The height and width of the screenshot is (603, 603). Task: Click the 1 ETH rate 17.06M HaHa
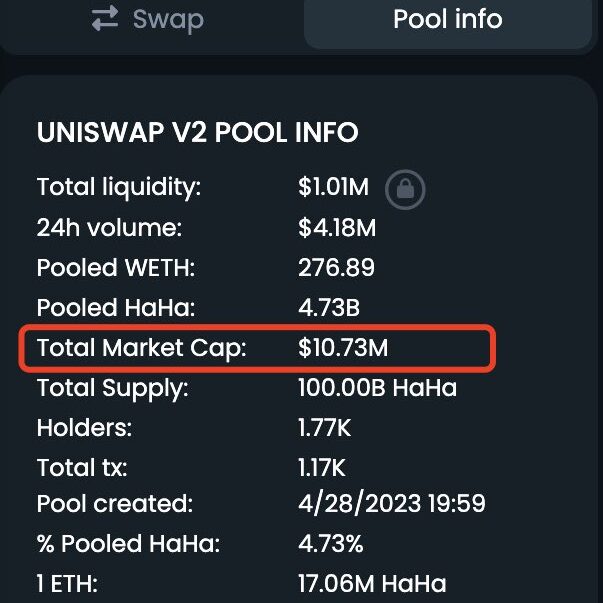pos(372,584)
